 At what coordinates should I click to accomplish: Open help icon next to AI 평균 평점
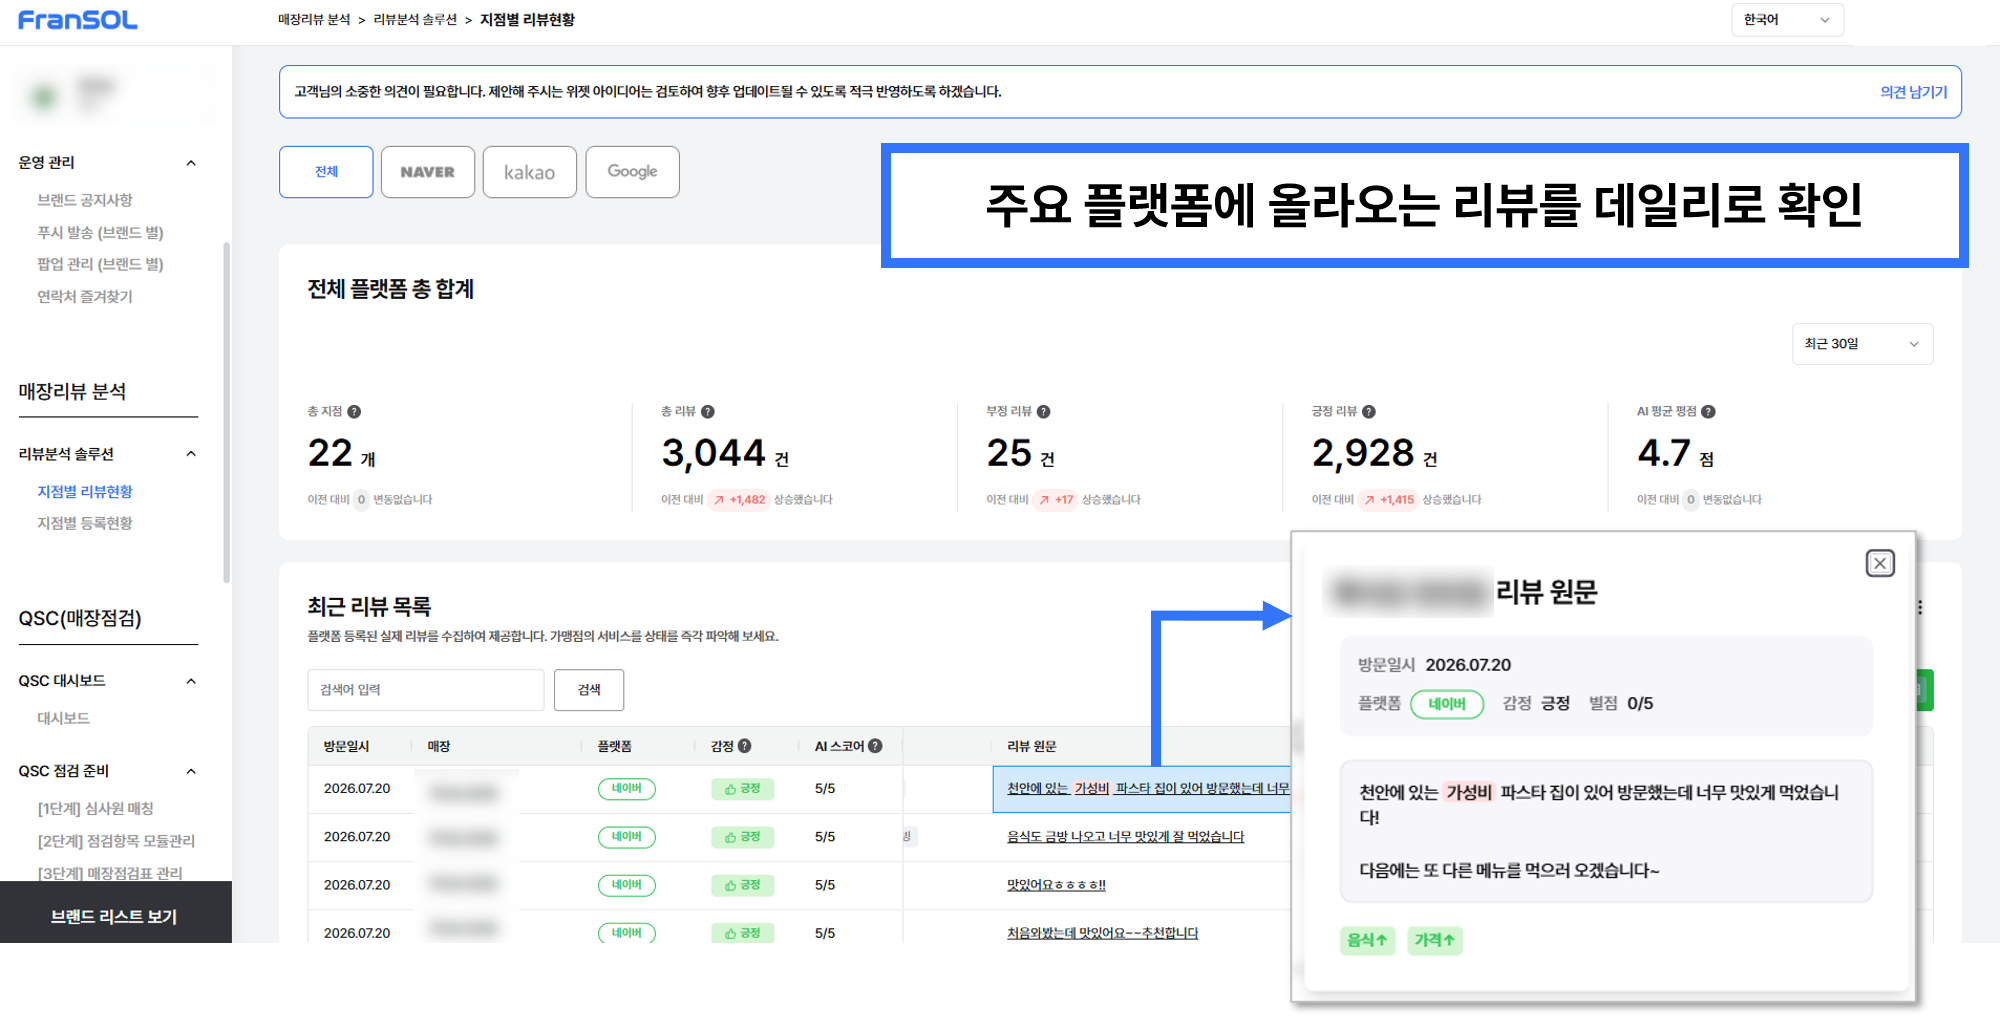point(1708,412)
